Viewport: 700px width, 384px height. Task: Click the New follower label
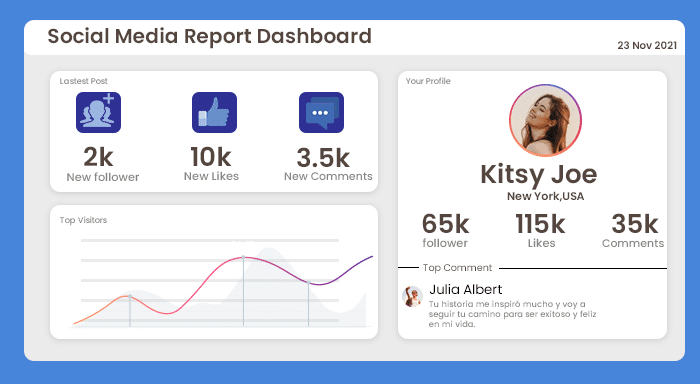103,177
